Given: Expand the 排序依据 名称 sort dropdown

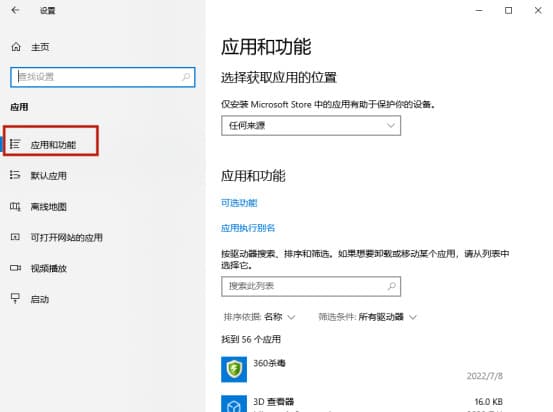Looking at the screenshot, I should (x=259, y=317).
